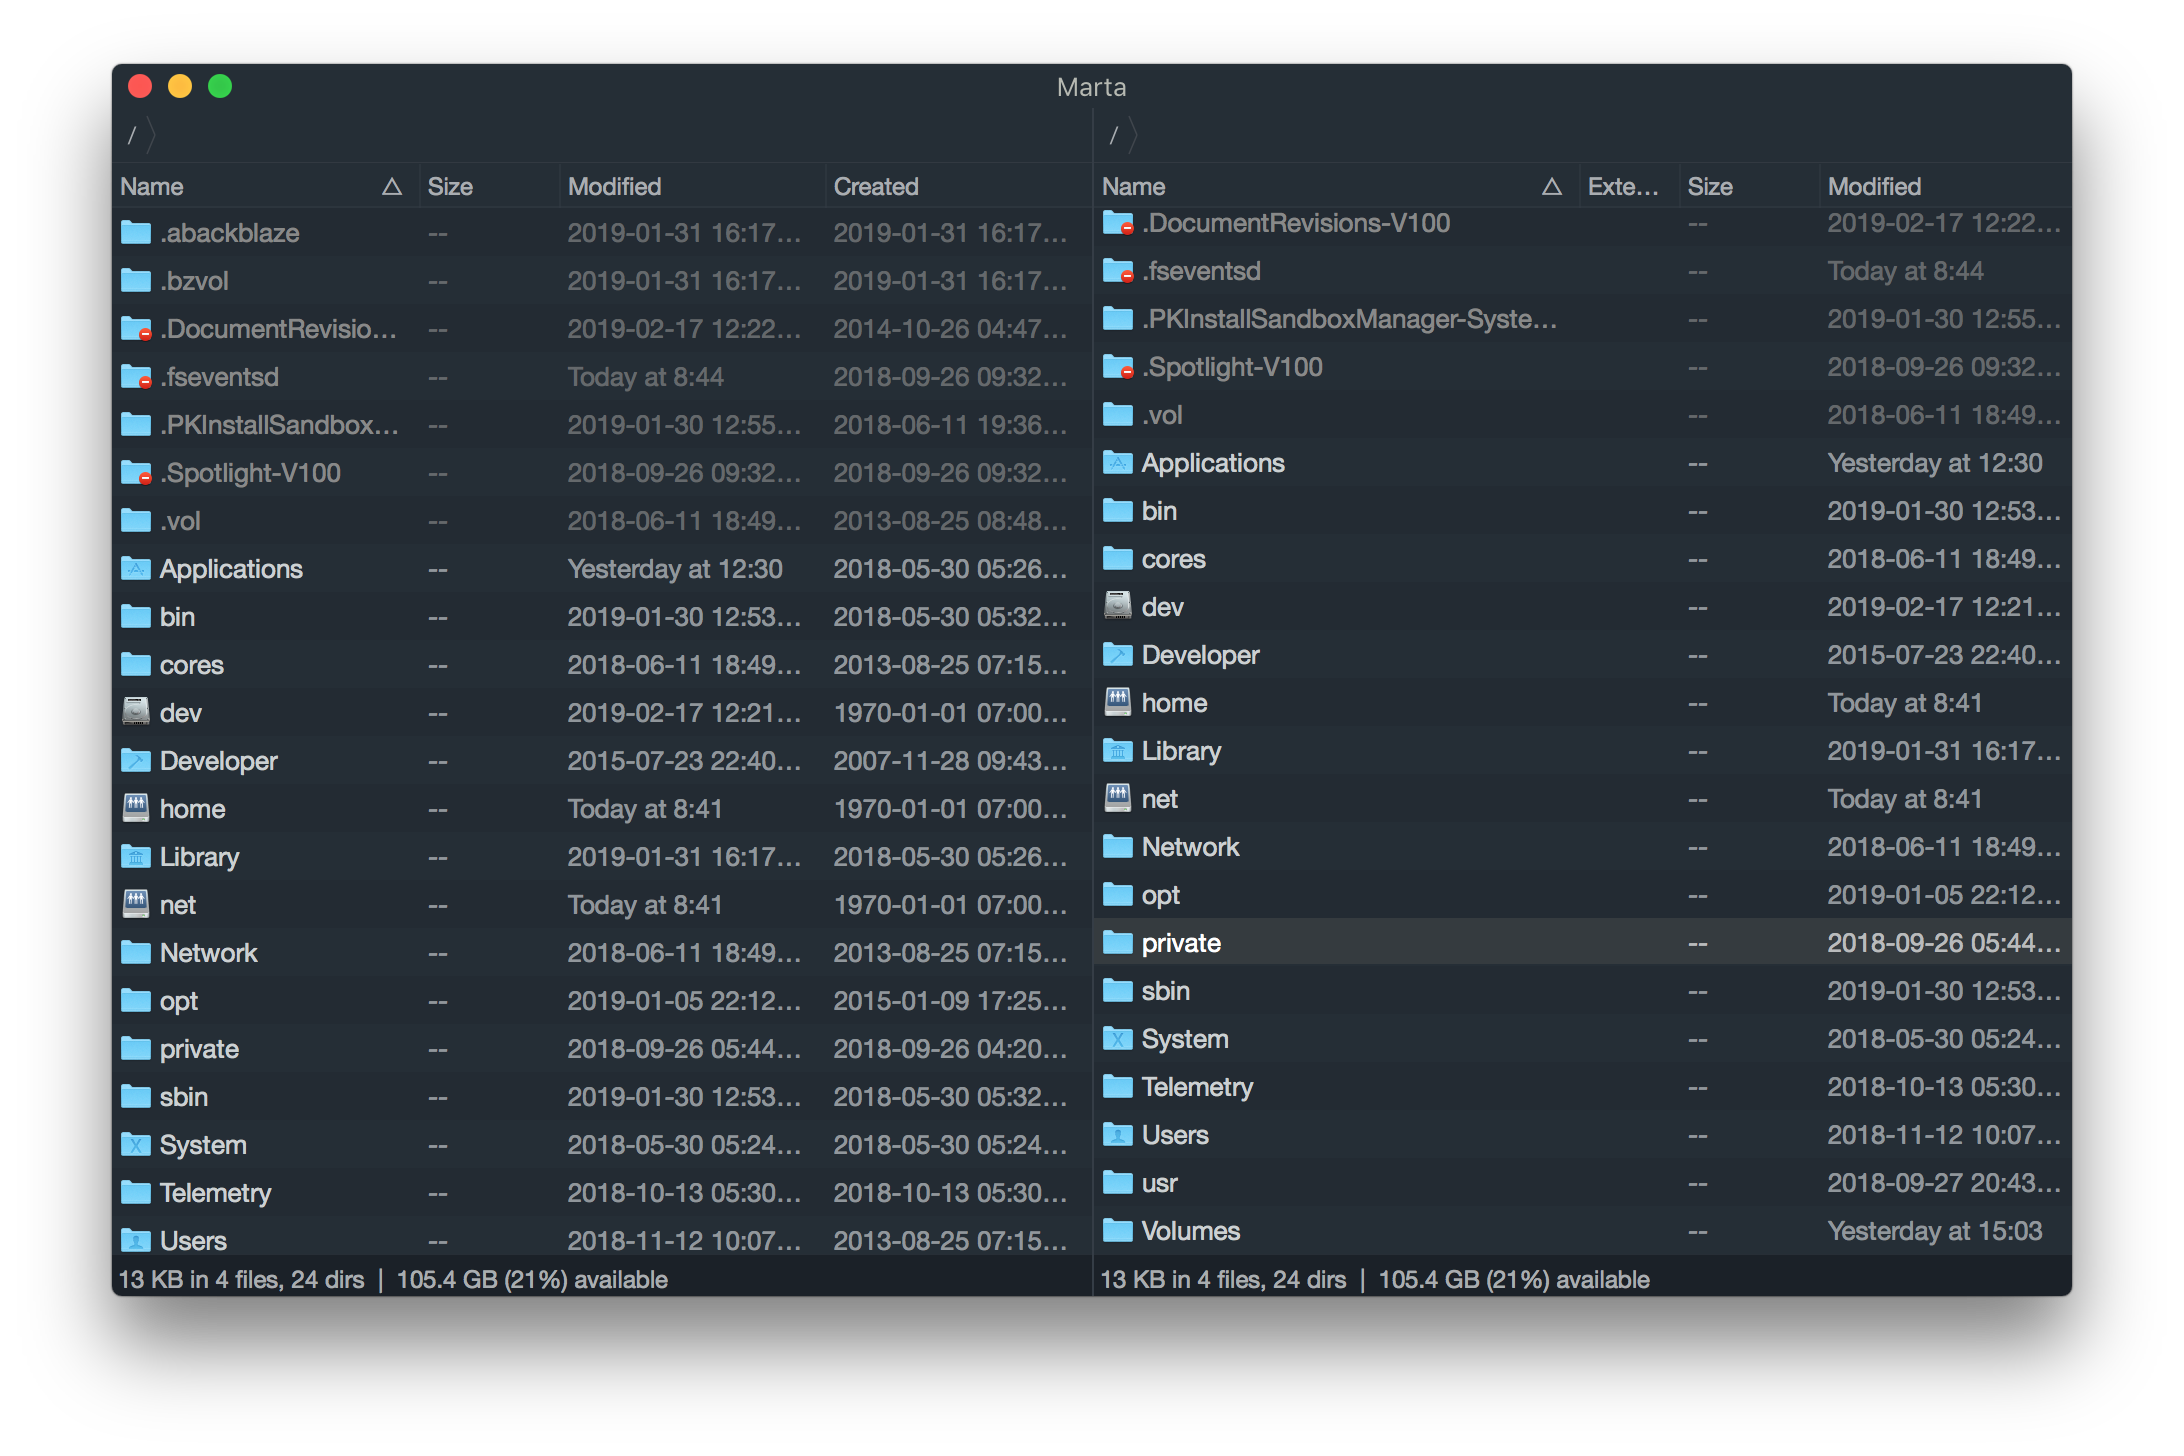The width and height of the screenshot is (2184, 1456).
Task: Click the sort triangle on right Name column
Action: coord(1552,186)
